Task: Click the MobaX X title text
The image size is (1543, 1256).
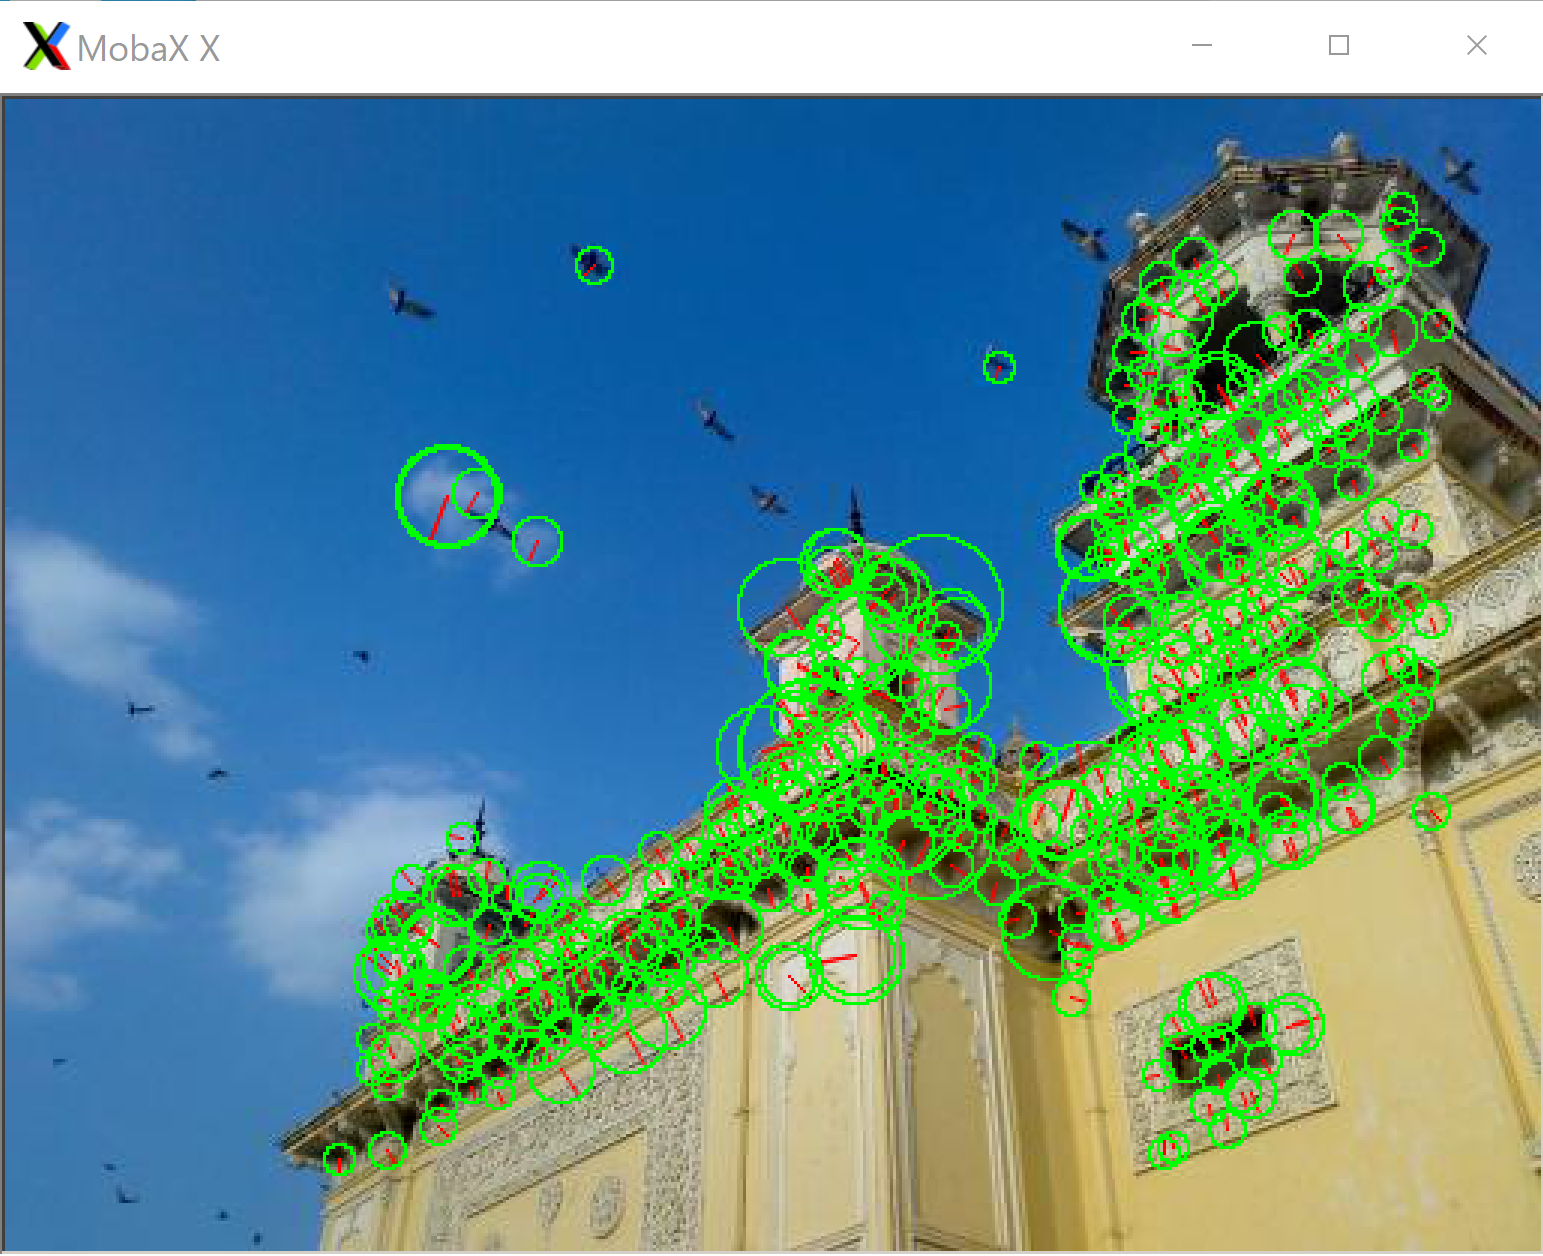Action: tap(148, 48)
